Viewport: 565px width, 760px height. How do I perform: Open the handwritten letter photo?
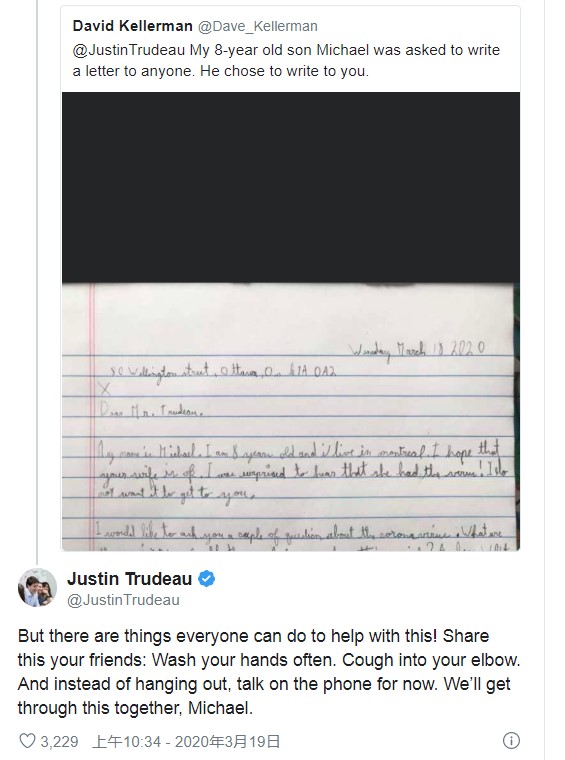[x=291, y=321]
